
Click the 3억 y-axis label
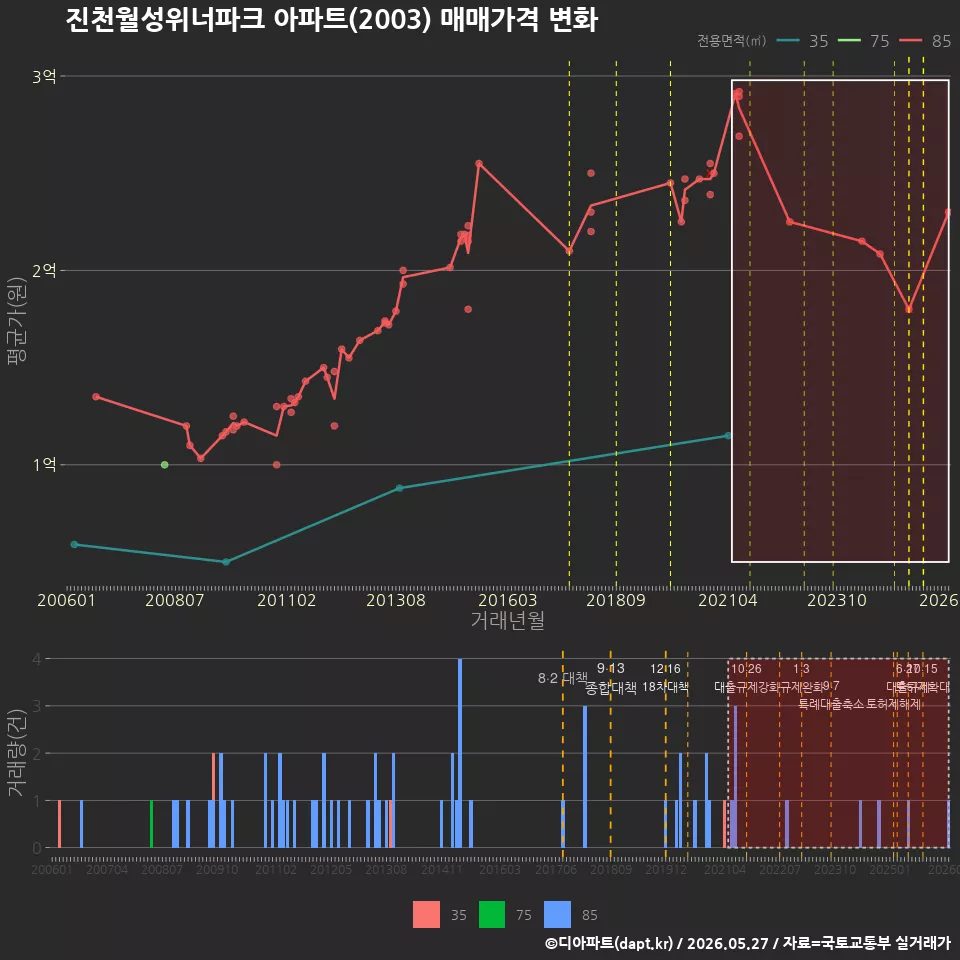click(44, 77)
